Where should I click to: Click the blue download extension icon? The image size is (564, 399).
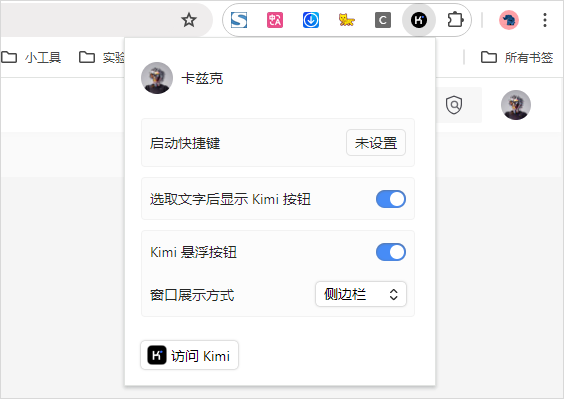point(311,20)
